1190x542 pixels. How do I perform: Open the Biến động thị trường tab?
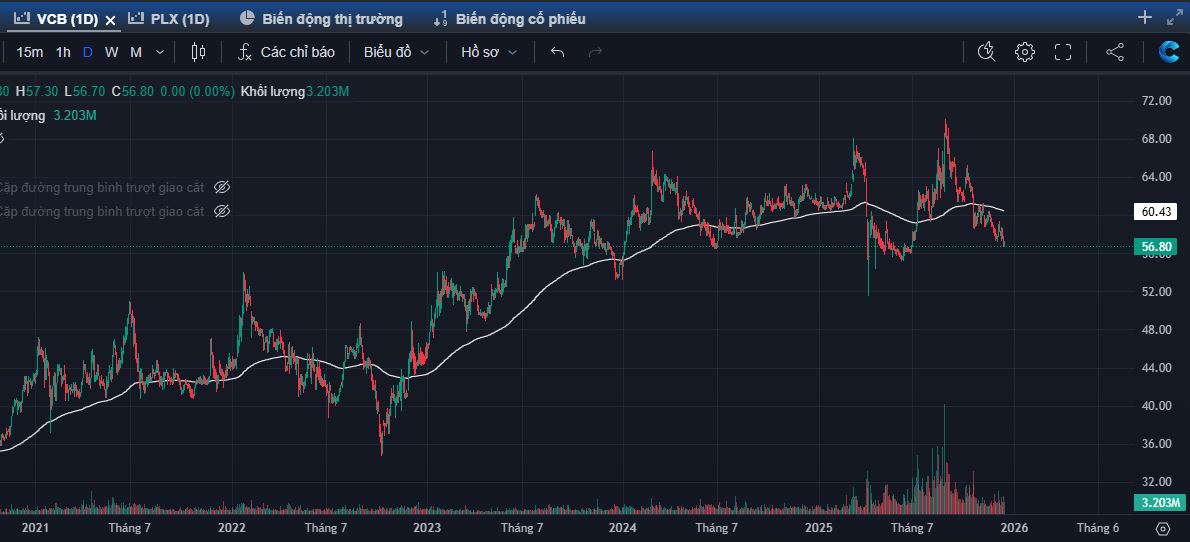pos(322,19)
